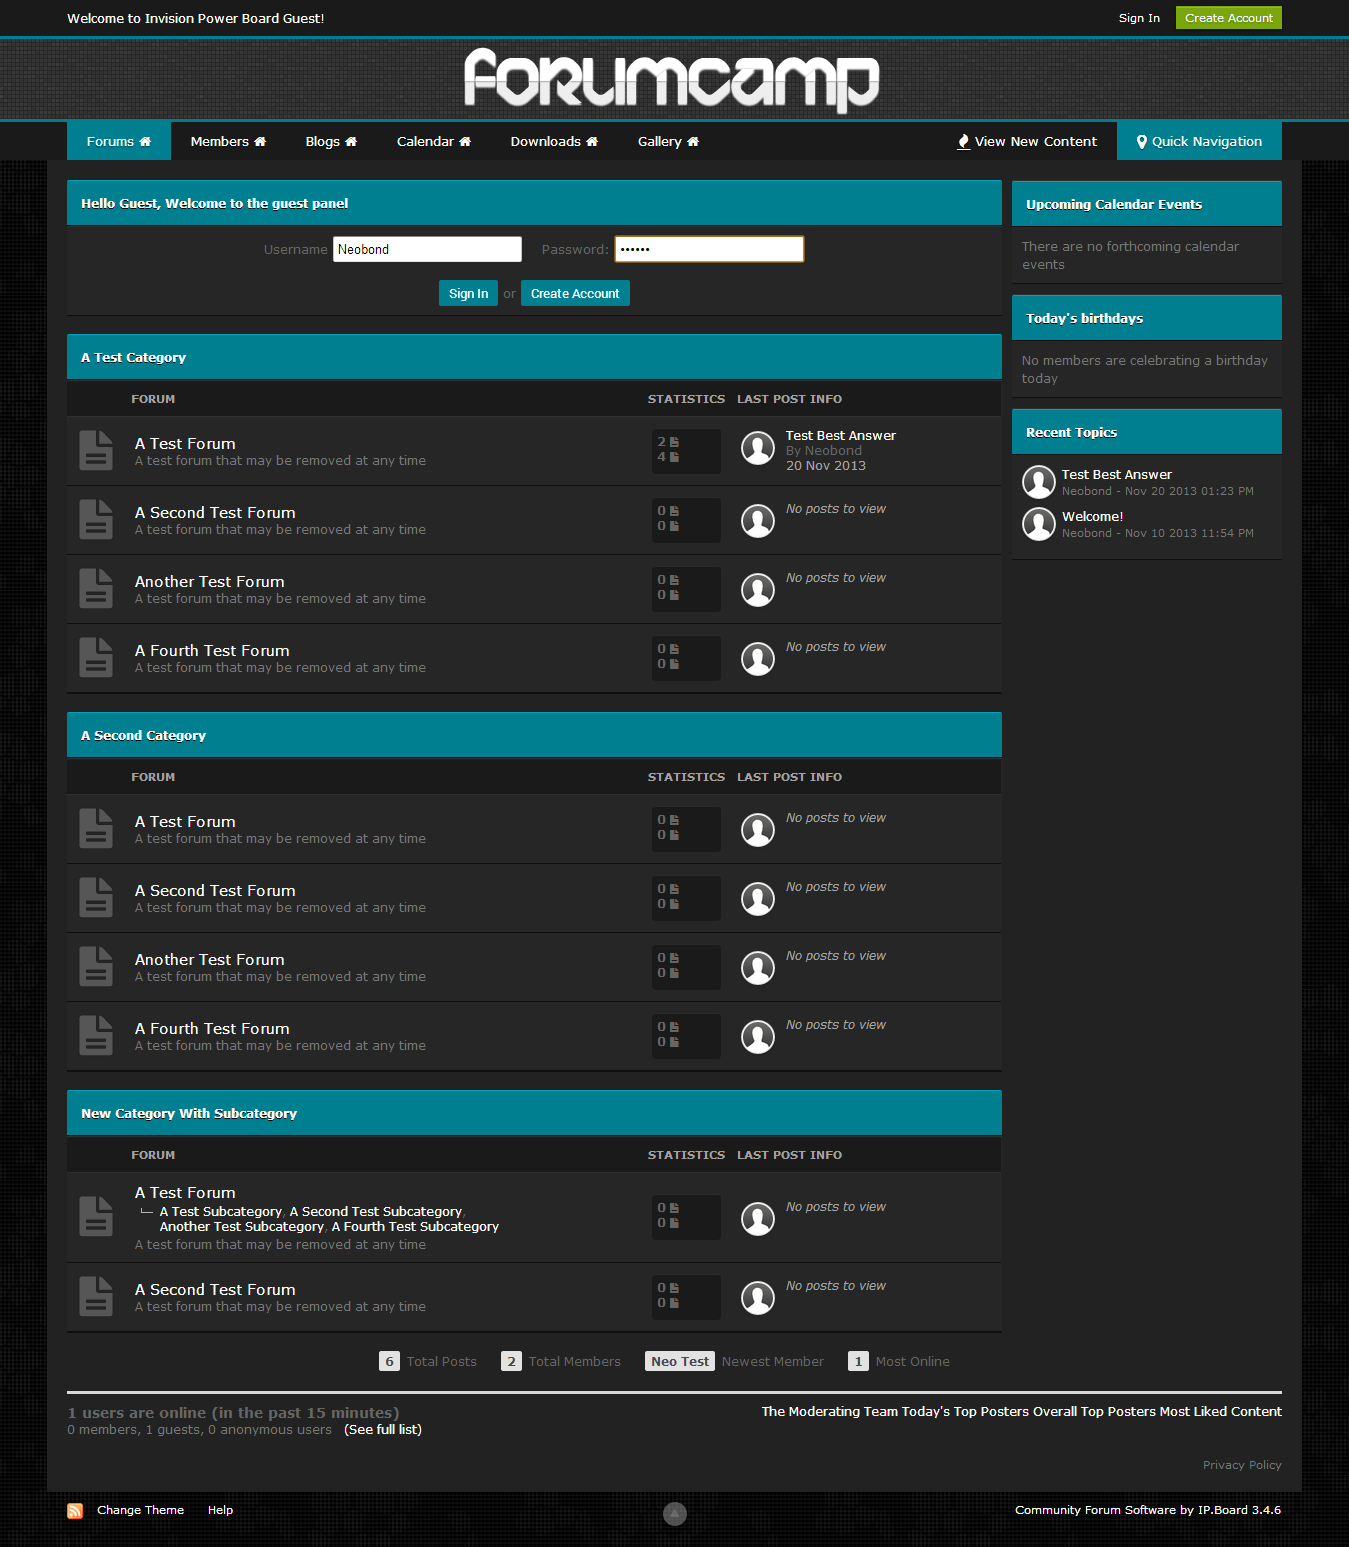Click forum icon beside first A Test Forum
Viewport: 1349px width, 1547px height.
[x=96, y=451]
